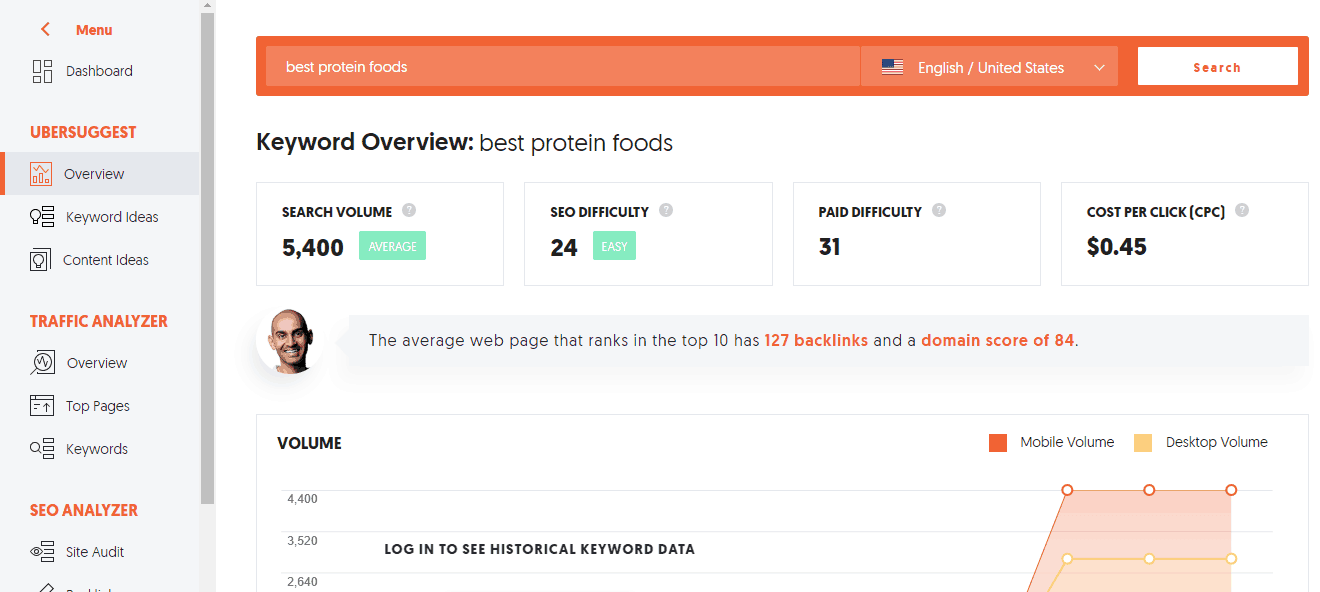Click the orange Search button
1320x592 pixels.
1217,67
